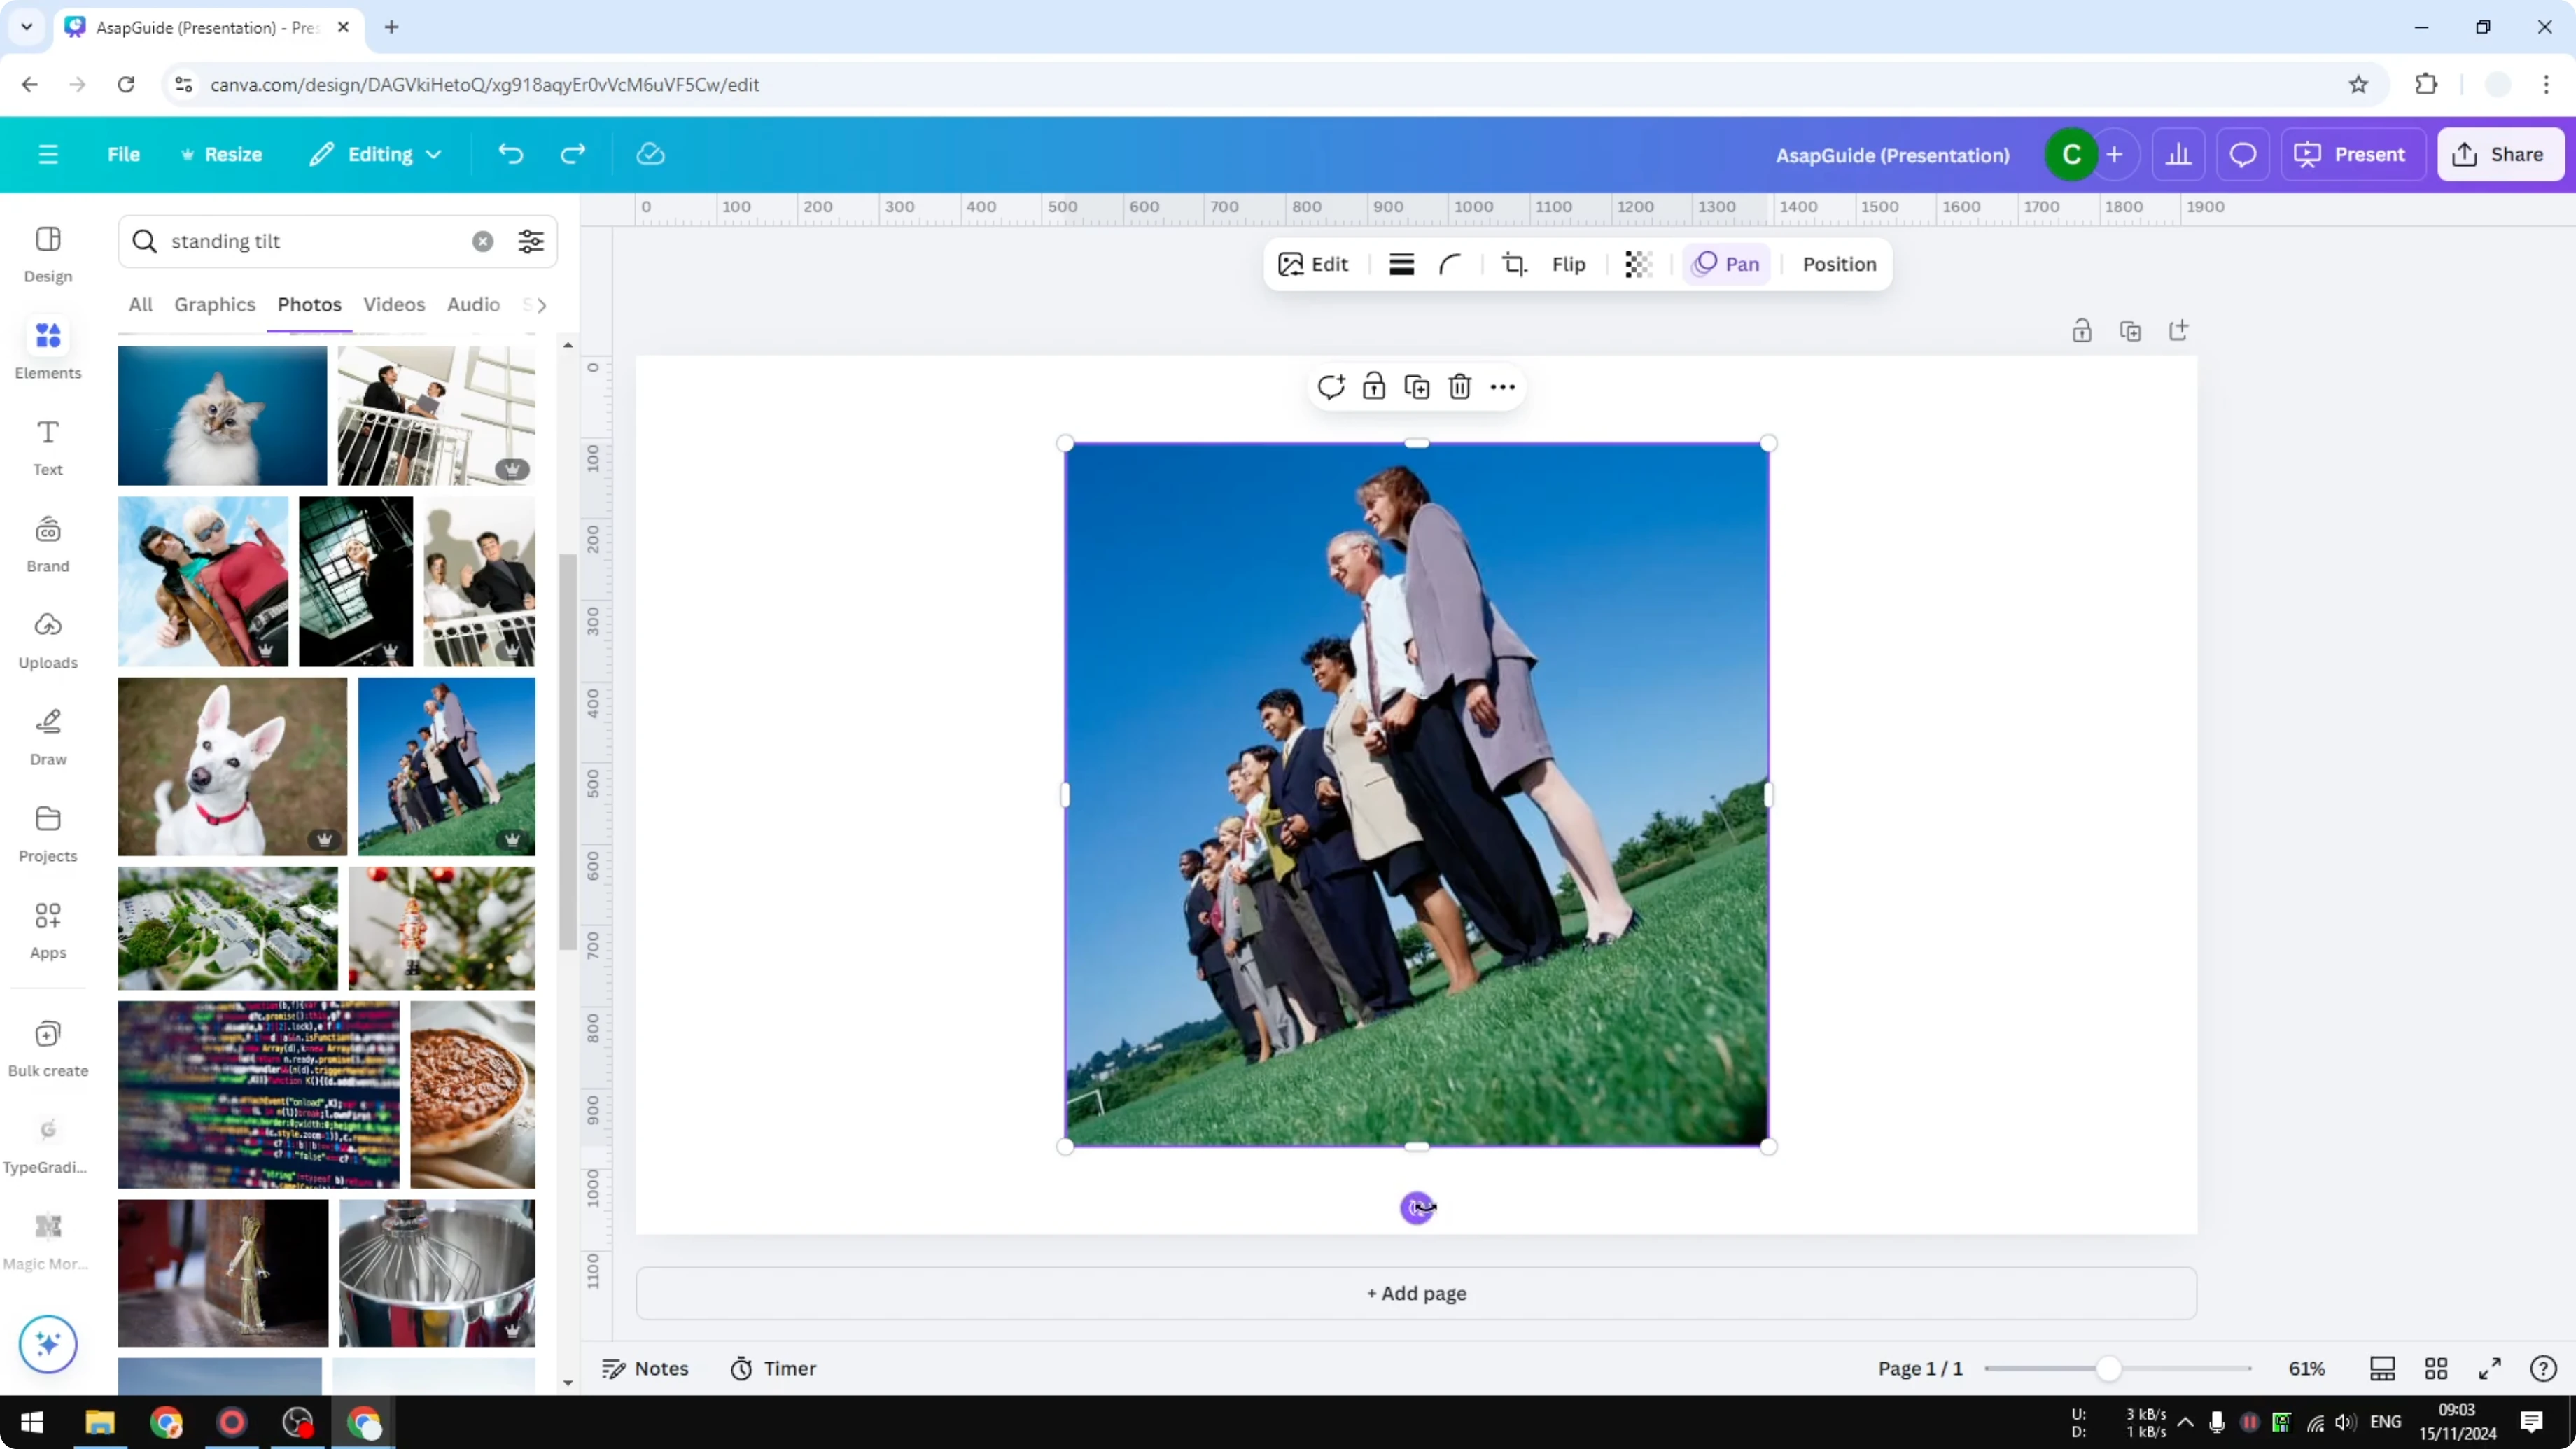Open the transparency control in the toolbar
Image resolution: width=2576 pixels, height=1449 pixels.
click(x=1637, y=264)
